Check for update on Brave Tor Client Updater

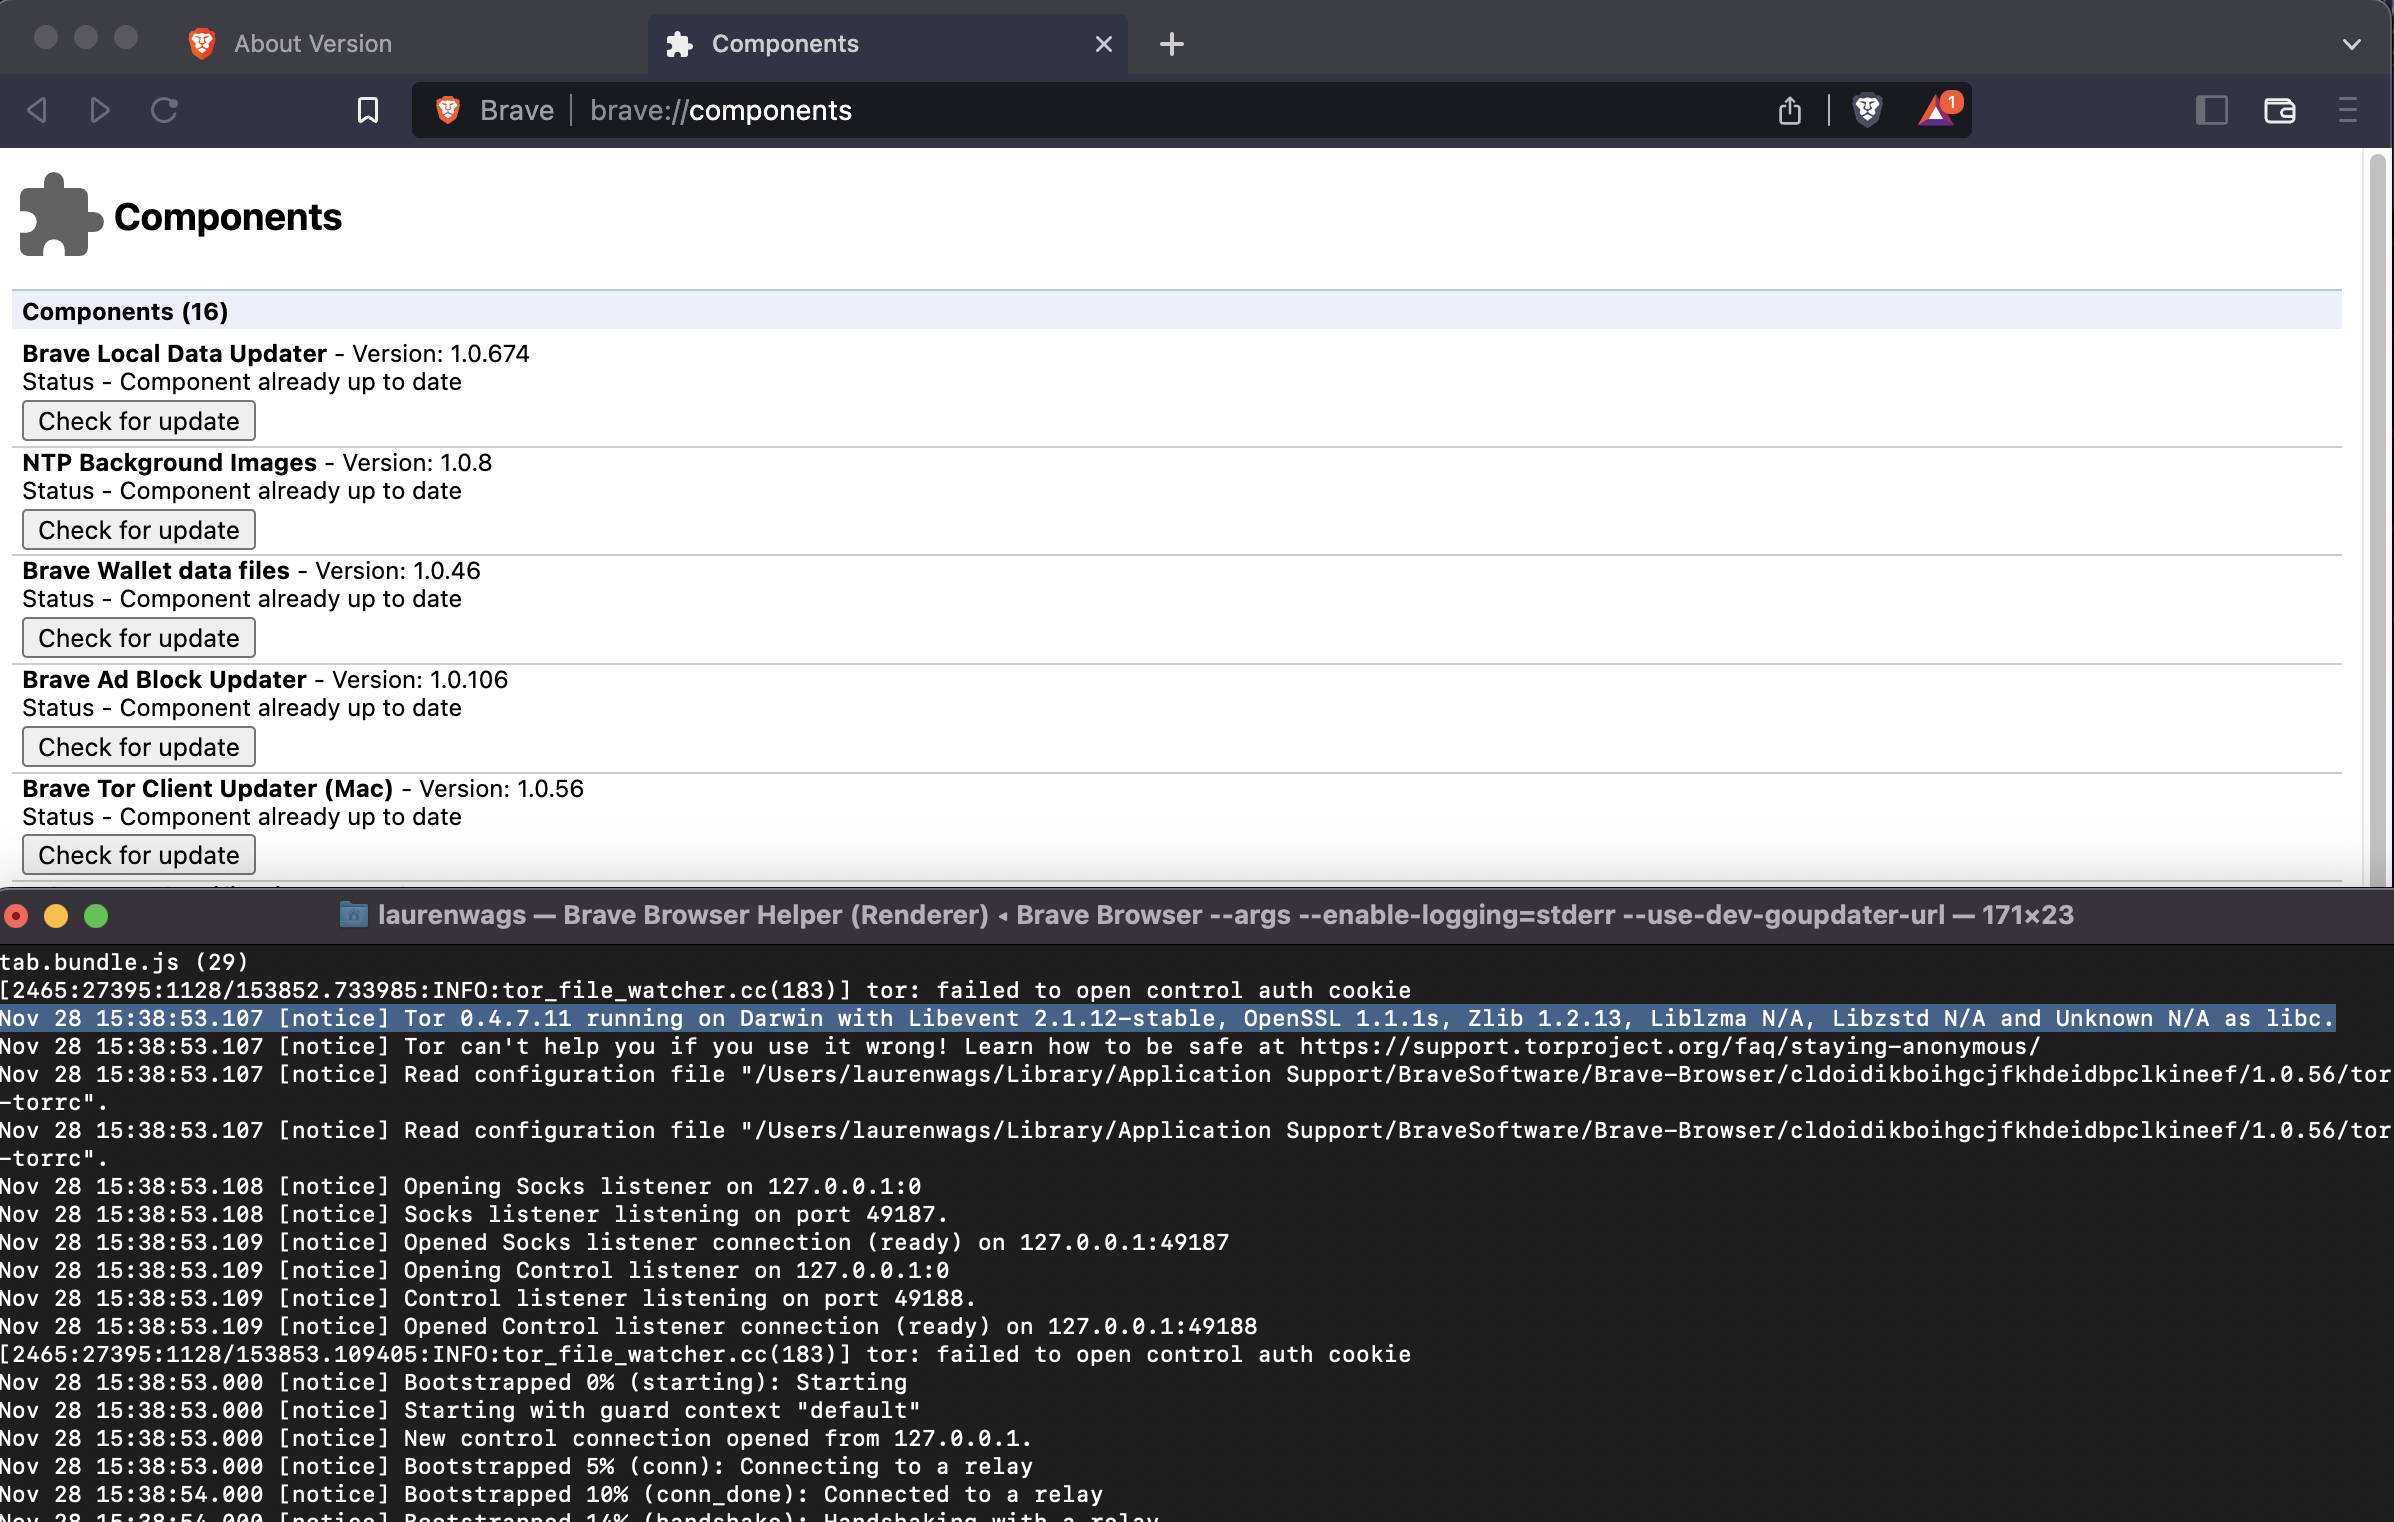138,854
